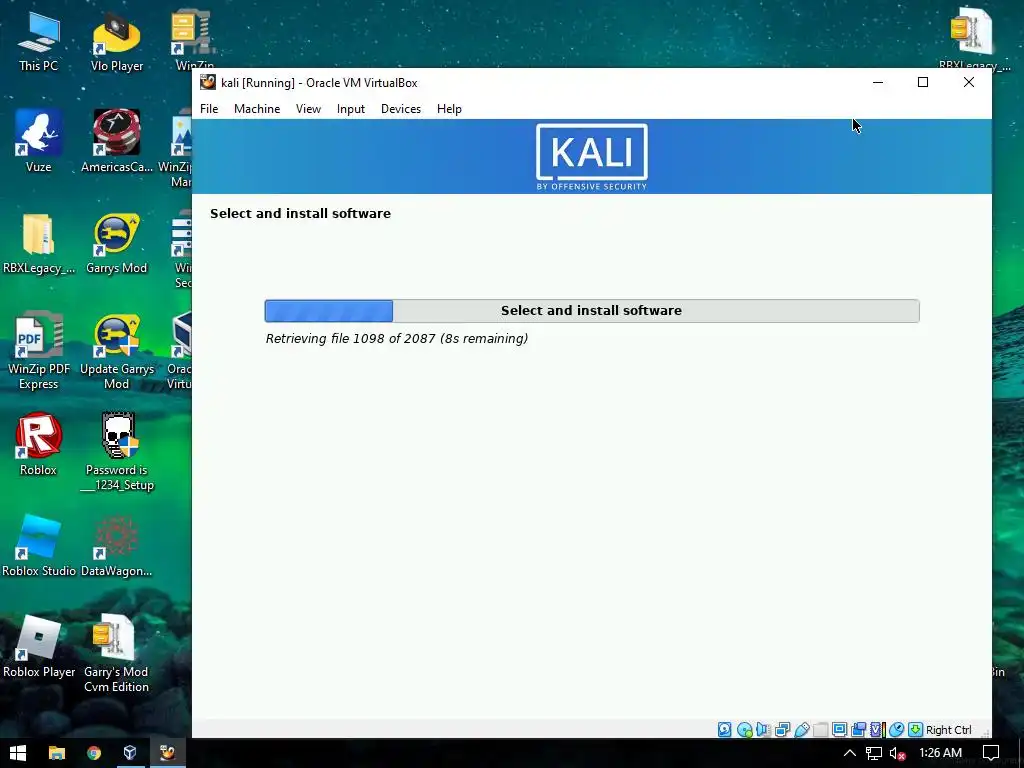Click the shared folders status icon
Viewport: 1024px width, 768px height.
(x=820, y=729)
